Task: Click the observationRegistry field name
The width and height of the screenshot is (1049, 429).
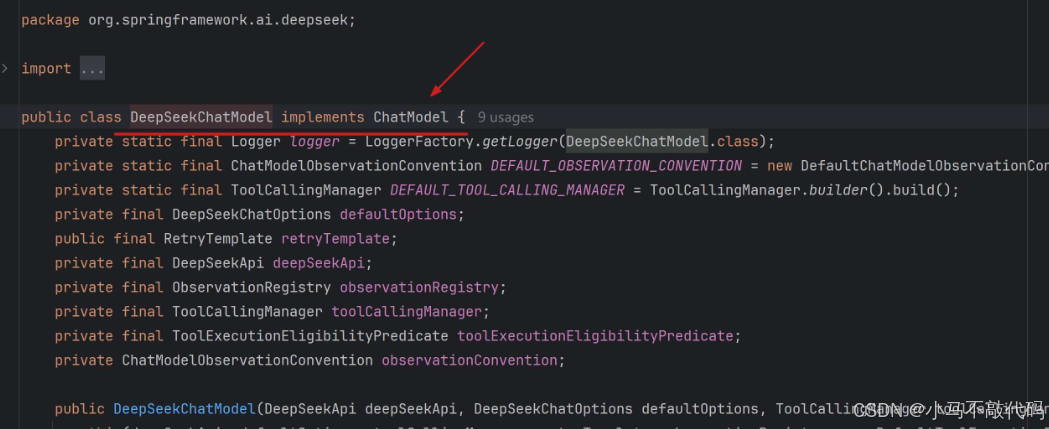Action: tap(419, 288)
